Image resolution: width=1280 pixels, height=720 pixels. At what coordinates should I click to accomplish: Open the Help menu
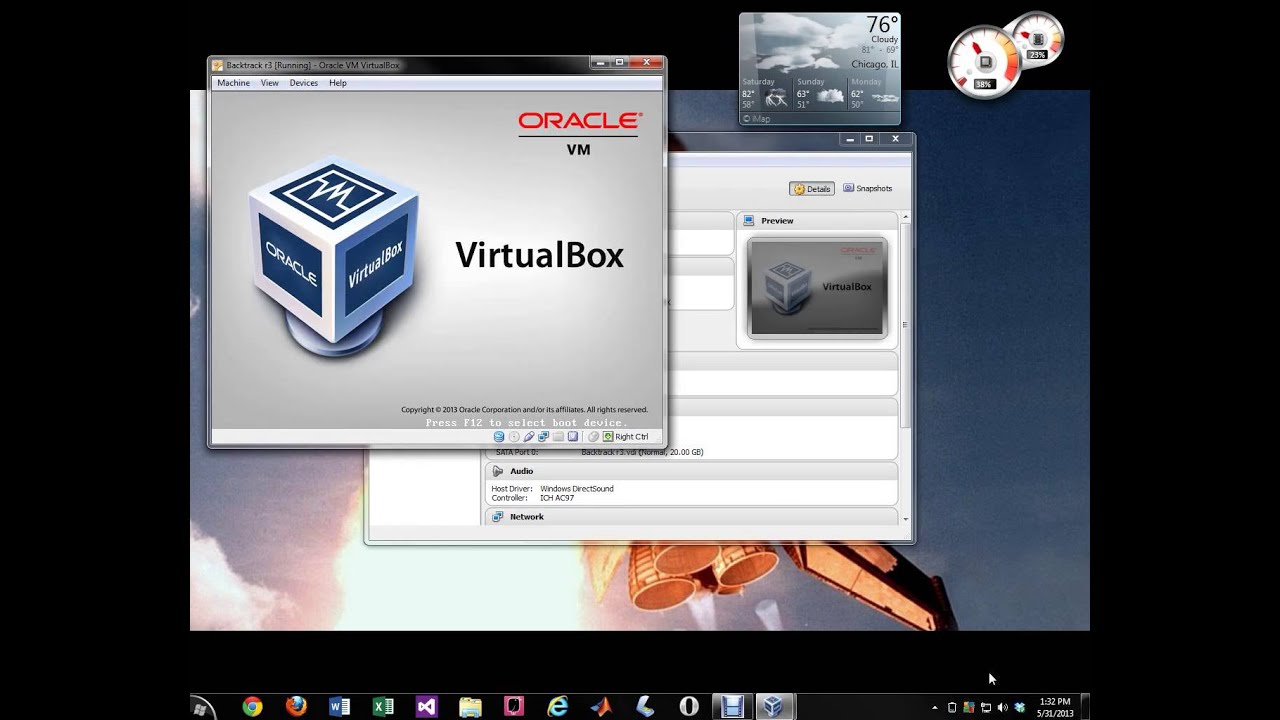coord(338,83)
